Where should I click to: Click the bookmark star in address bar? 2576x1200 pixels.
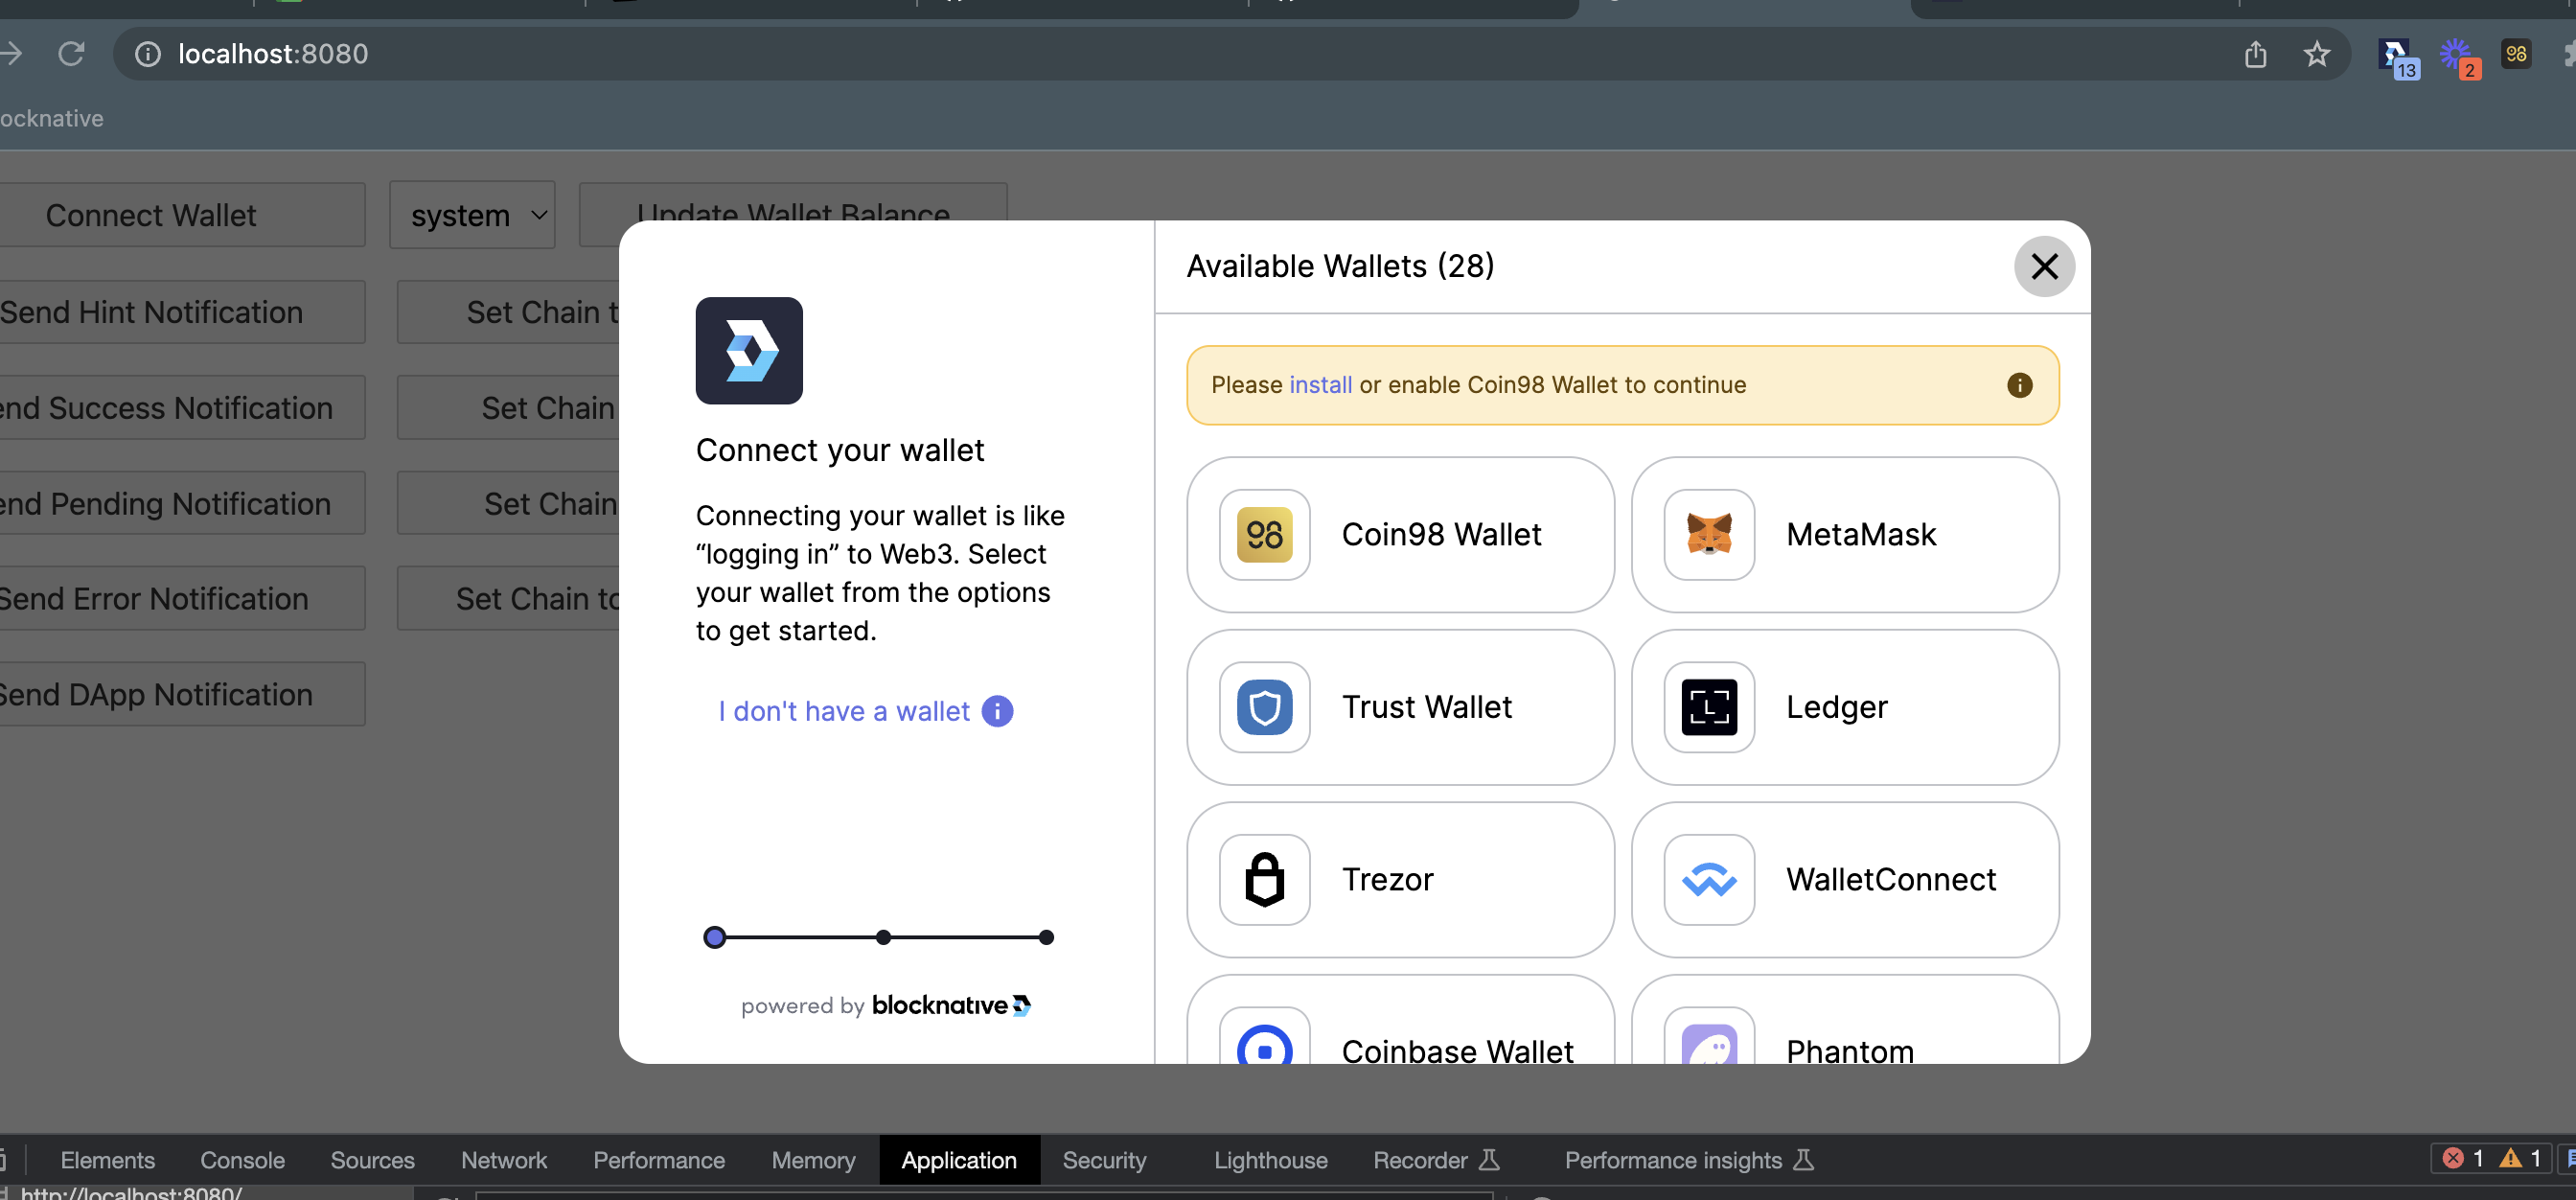(x=2316, y=54)
